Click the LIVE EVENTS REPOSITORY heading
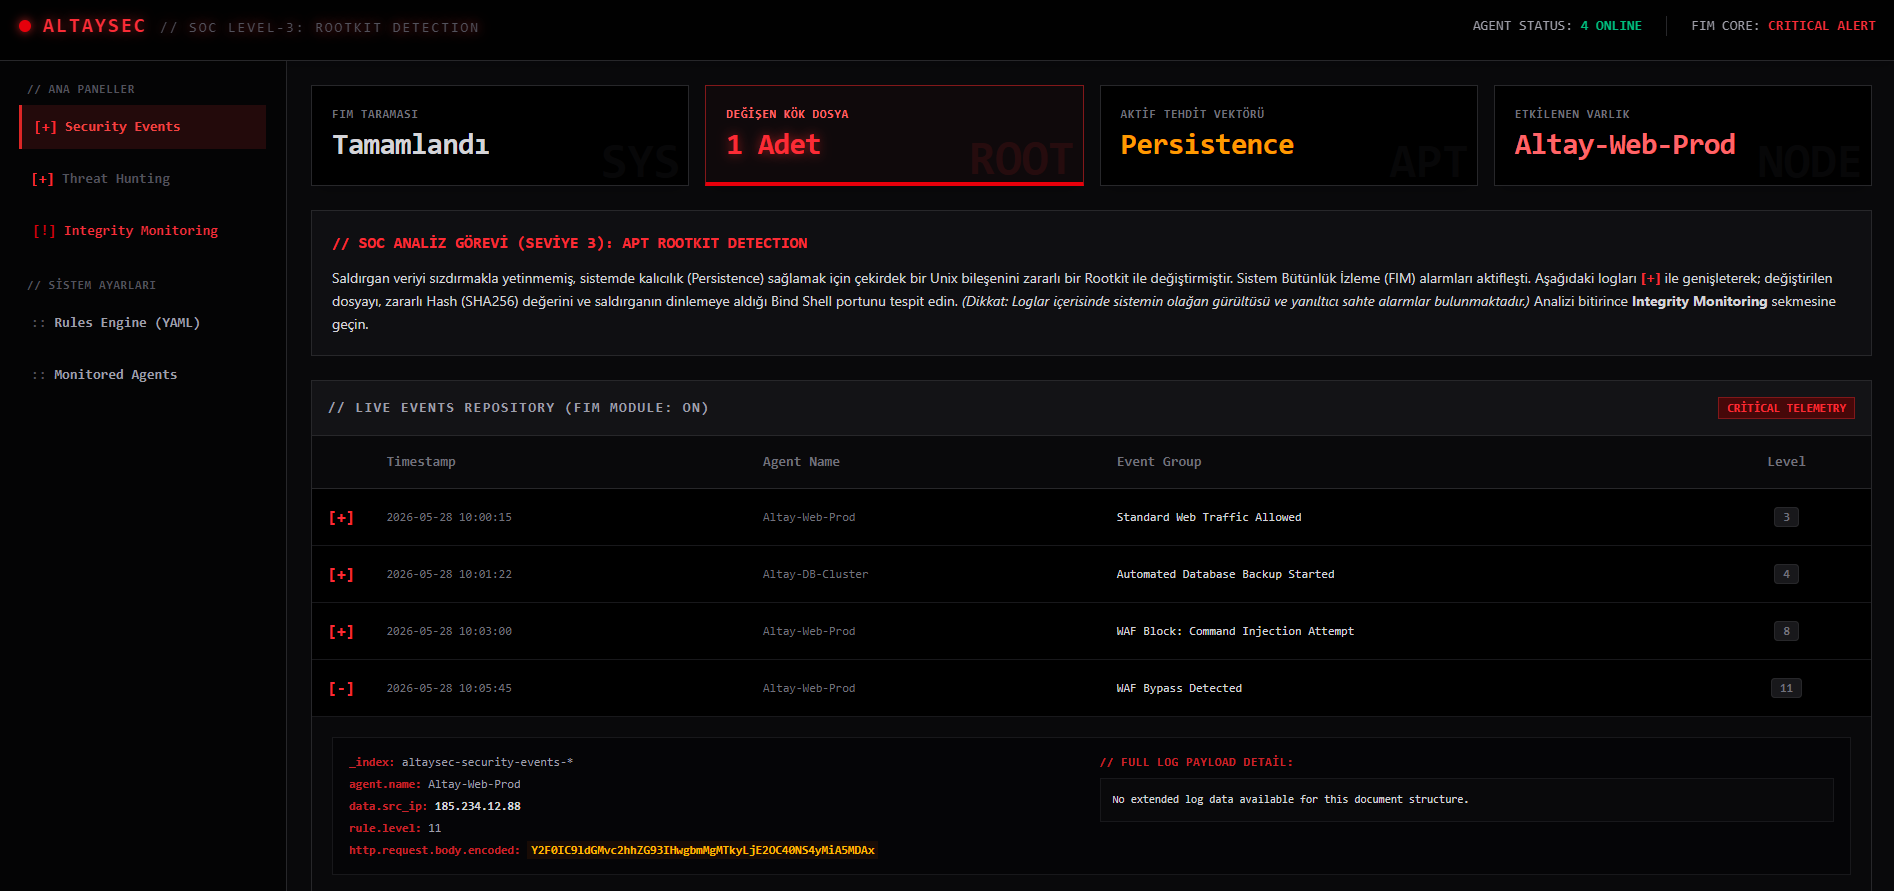 (x=518, y=408)
